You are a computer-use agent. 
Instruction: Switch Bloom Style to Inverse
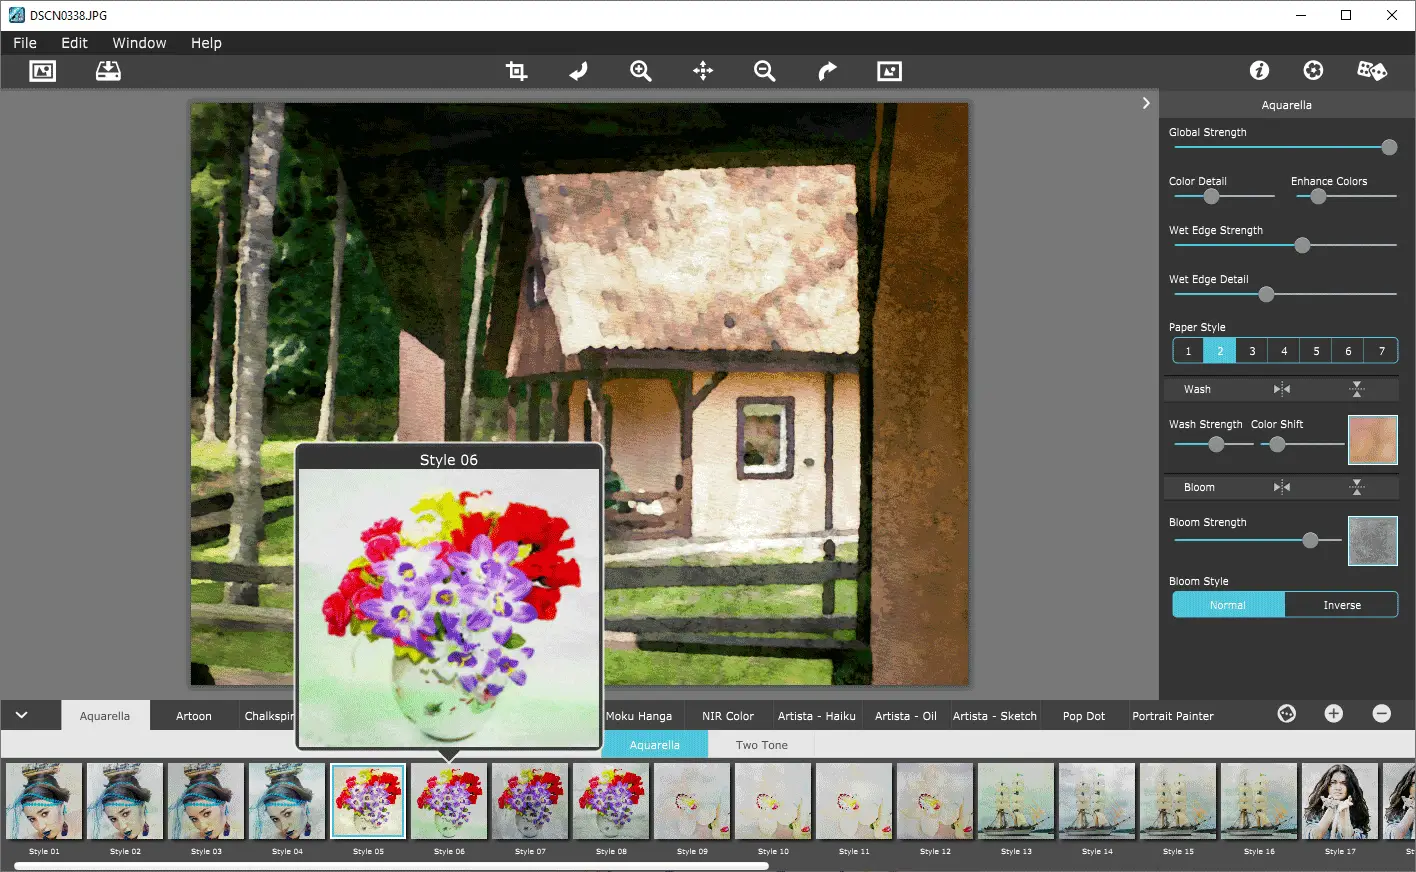(x=1341, y=604)
